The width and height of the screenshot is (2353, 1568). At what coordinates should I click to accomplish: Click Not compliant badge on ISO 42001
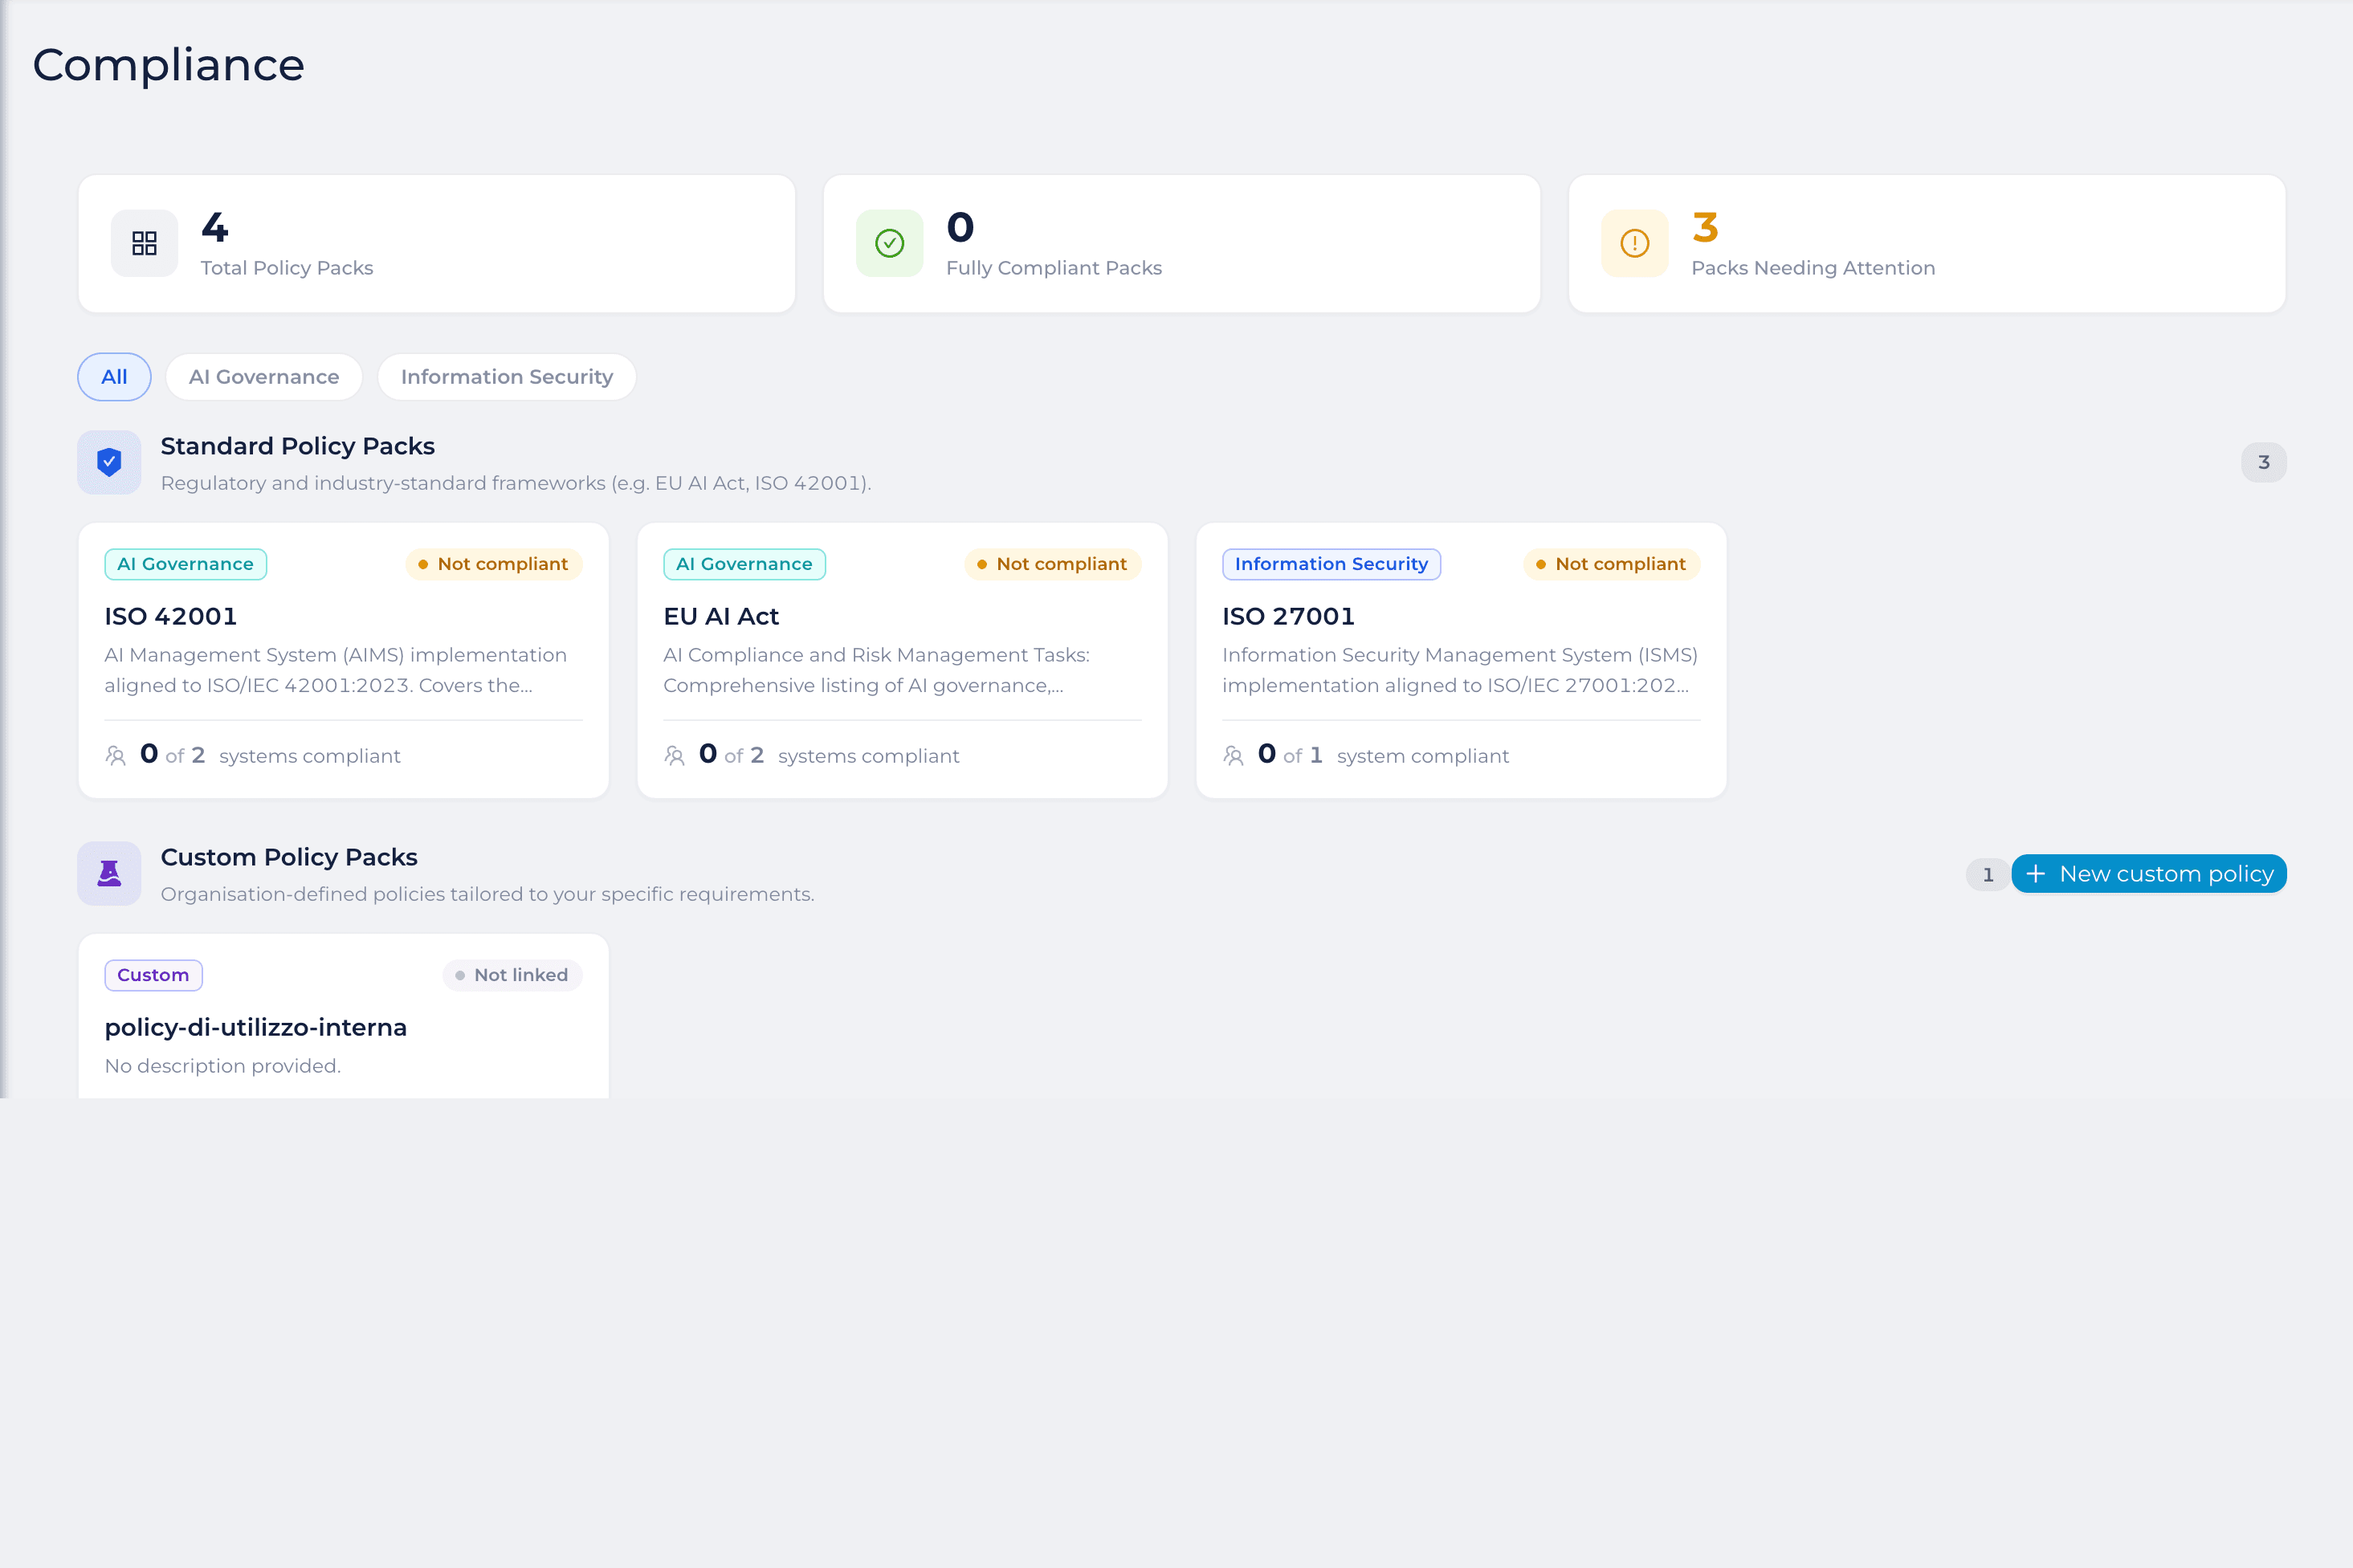(494, 564)
